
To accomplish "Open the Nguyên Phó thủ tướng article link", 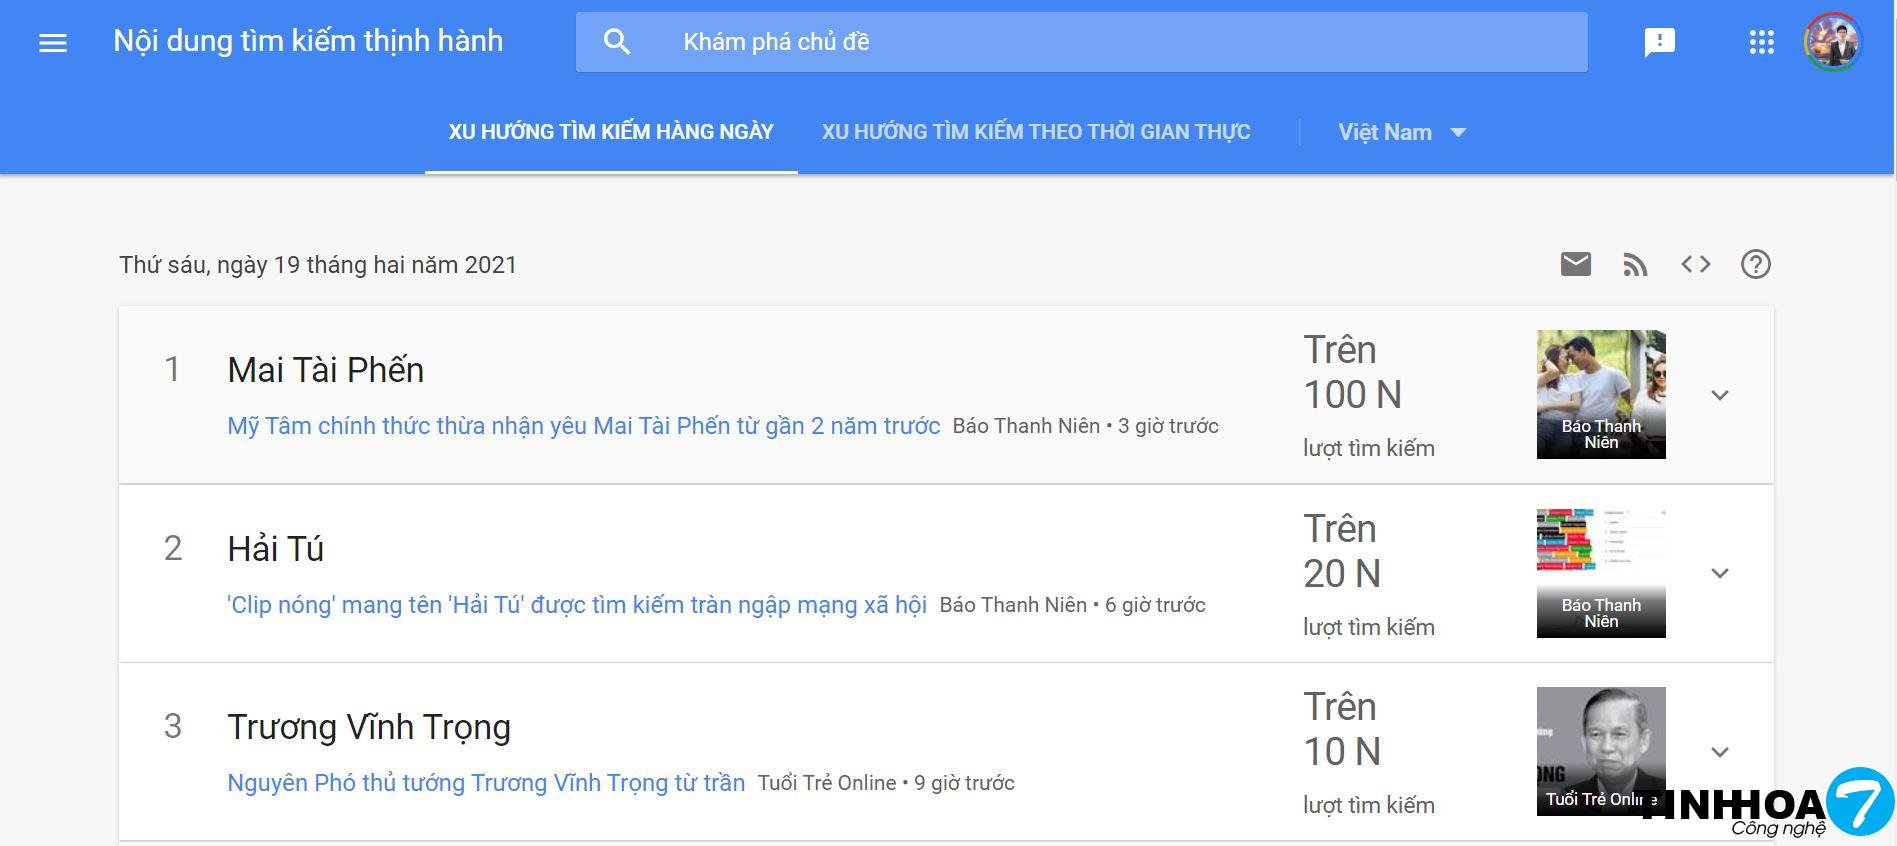I will click(486, 783).
